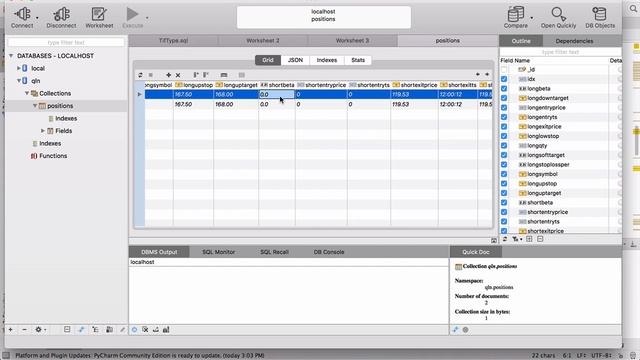Collapse the Collections folder

point(27,93)
